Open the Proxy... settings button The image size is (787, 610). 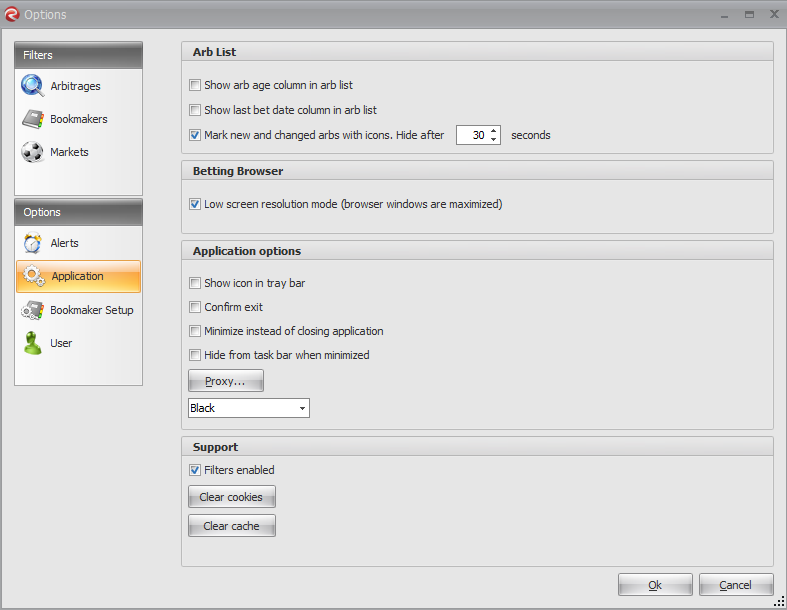pyautogui.click(x=225, y=381)
